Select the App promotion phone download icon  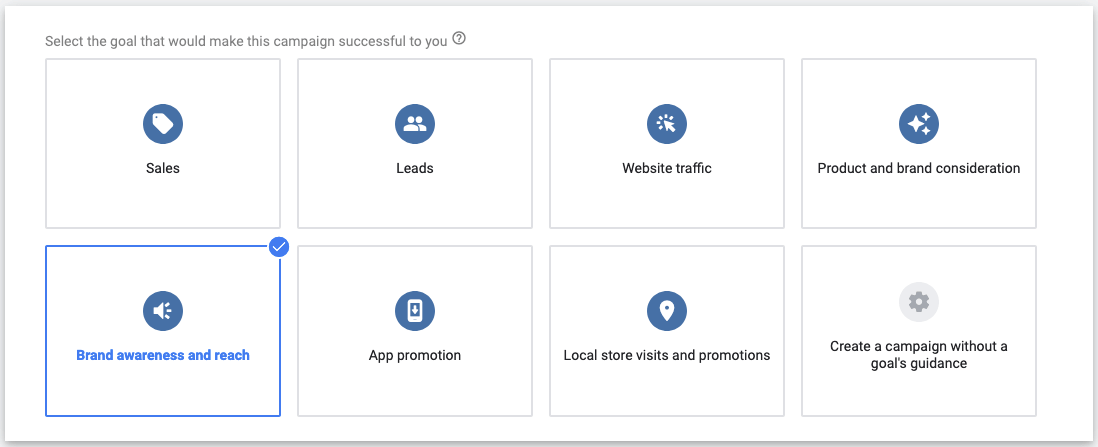pyautogui.click(x=415, y=311)
